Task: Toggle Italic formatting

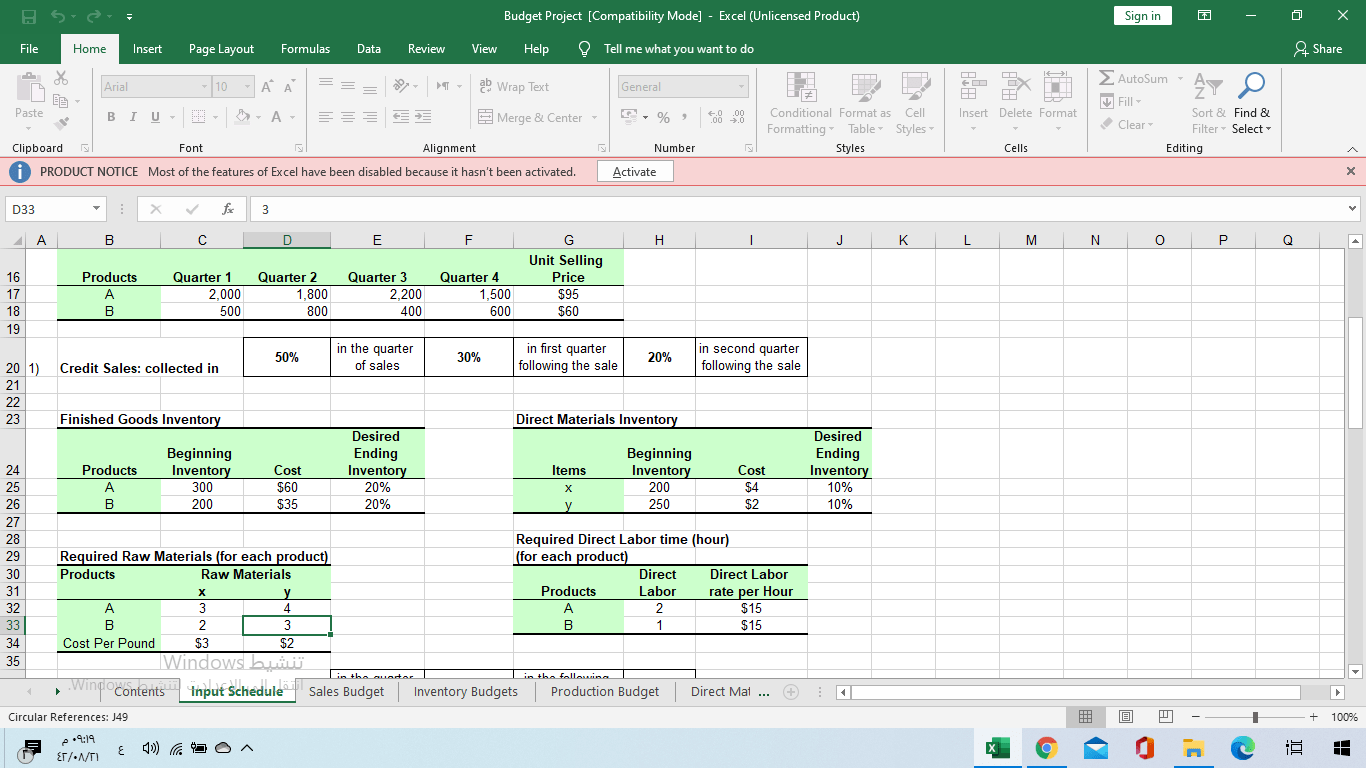Action: (x=134, y=117)
